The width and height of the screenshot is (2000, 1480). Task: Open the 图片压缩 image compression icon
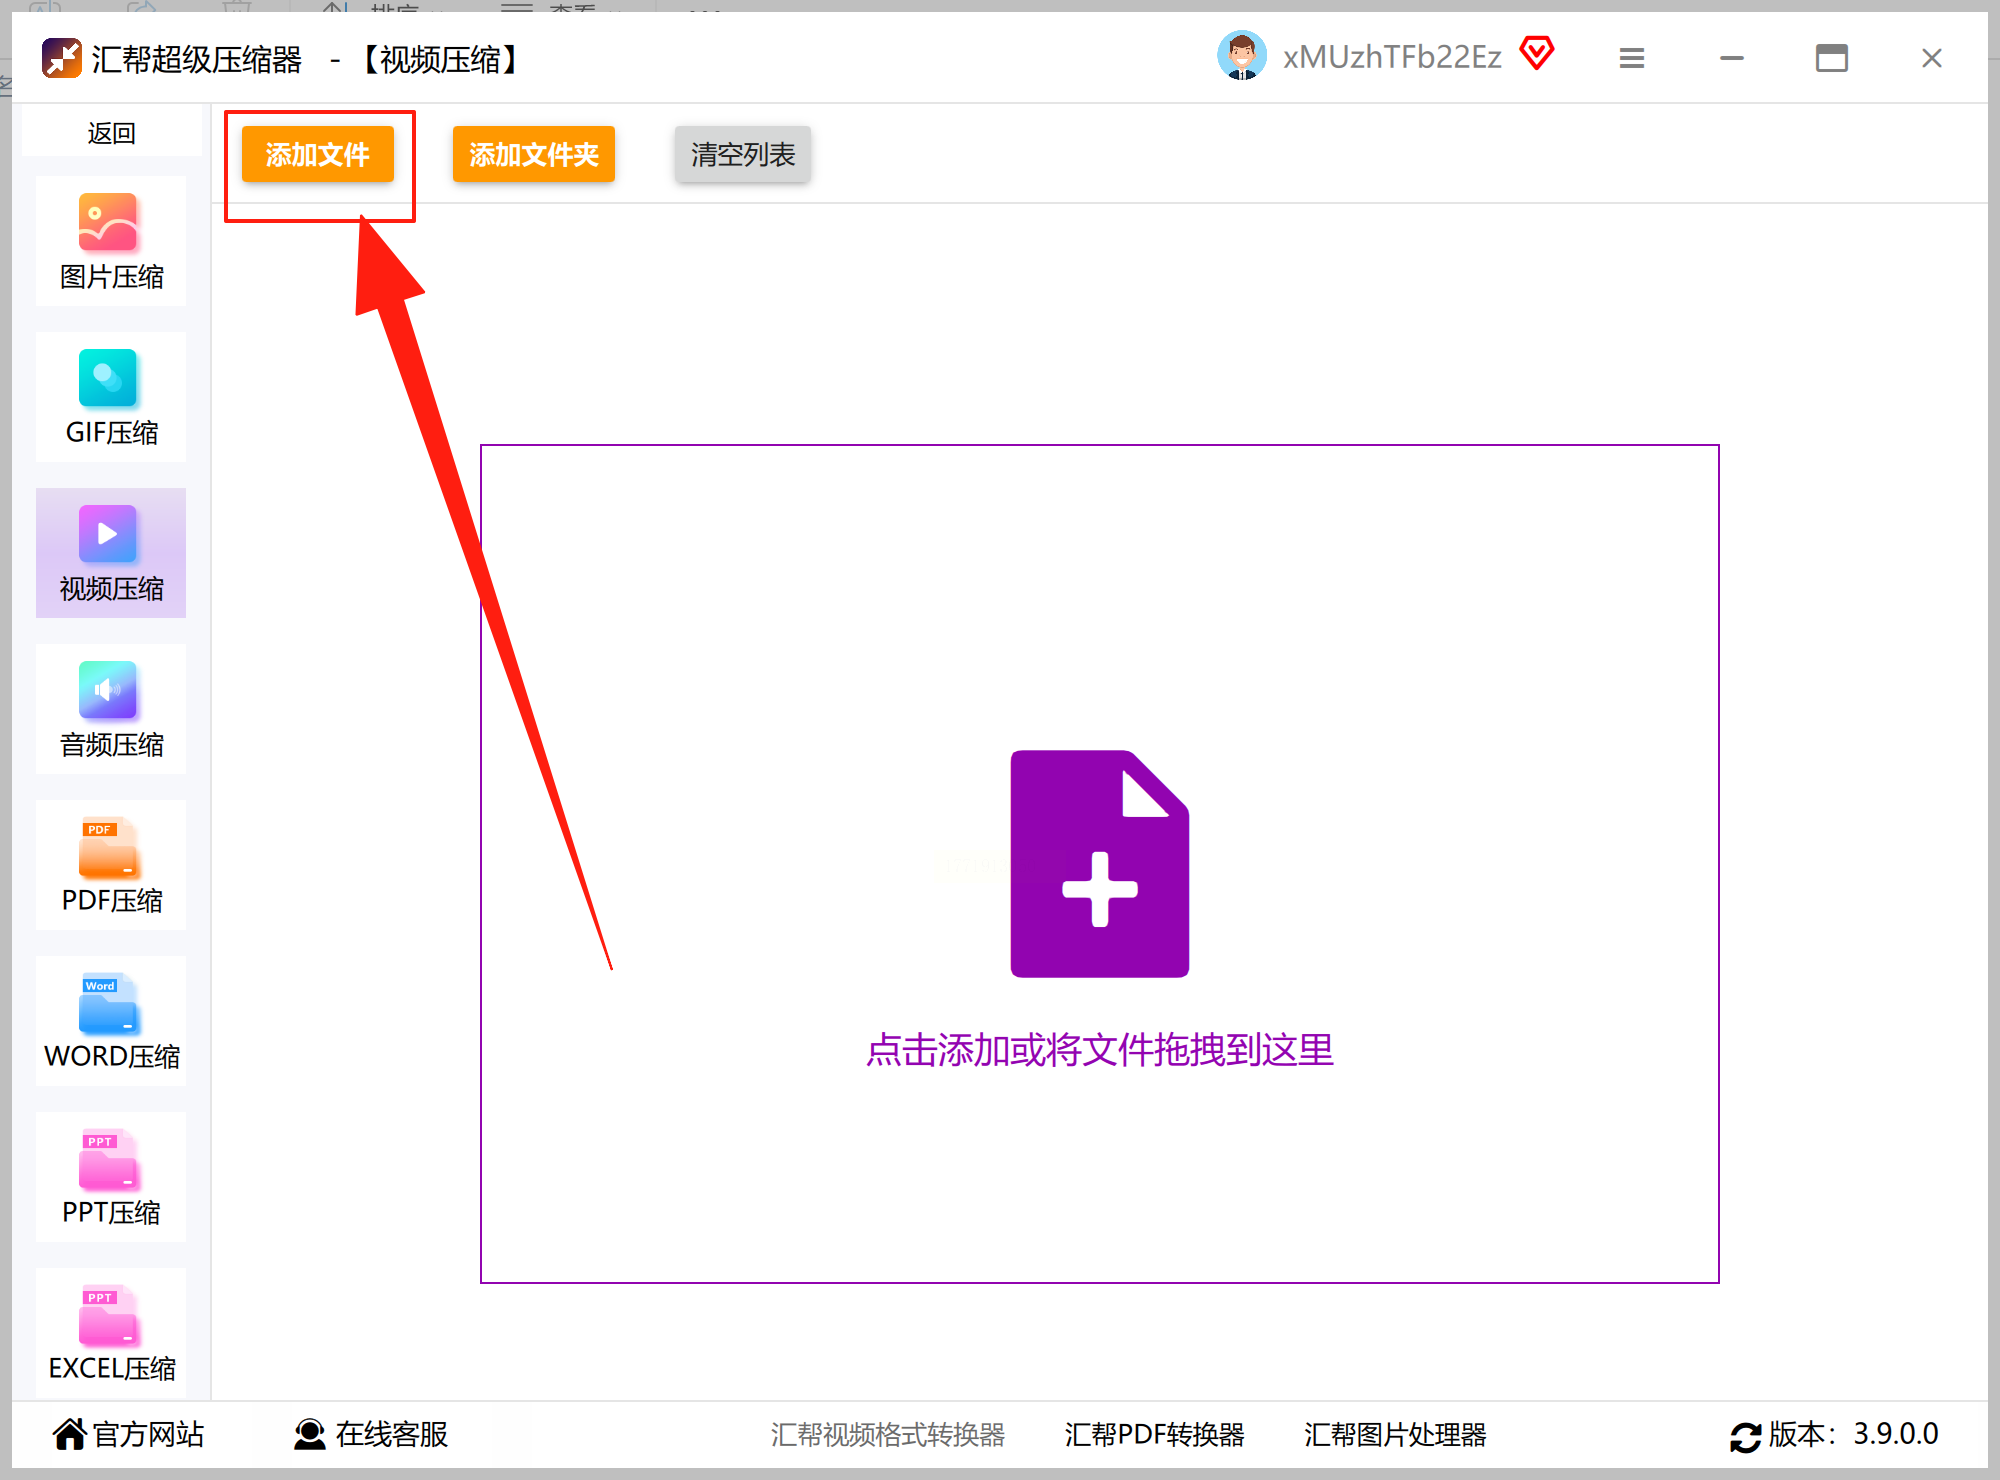(x=108, y=222)
